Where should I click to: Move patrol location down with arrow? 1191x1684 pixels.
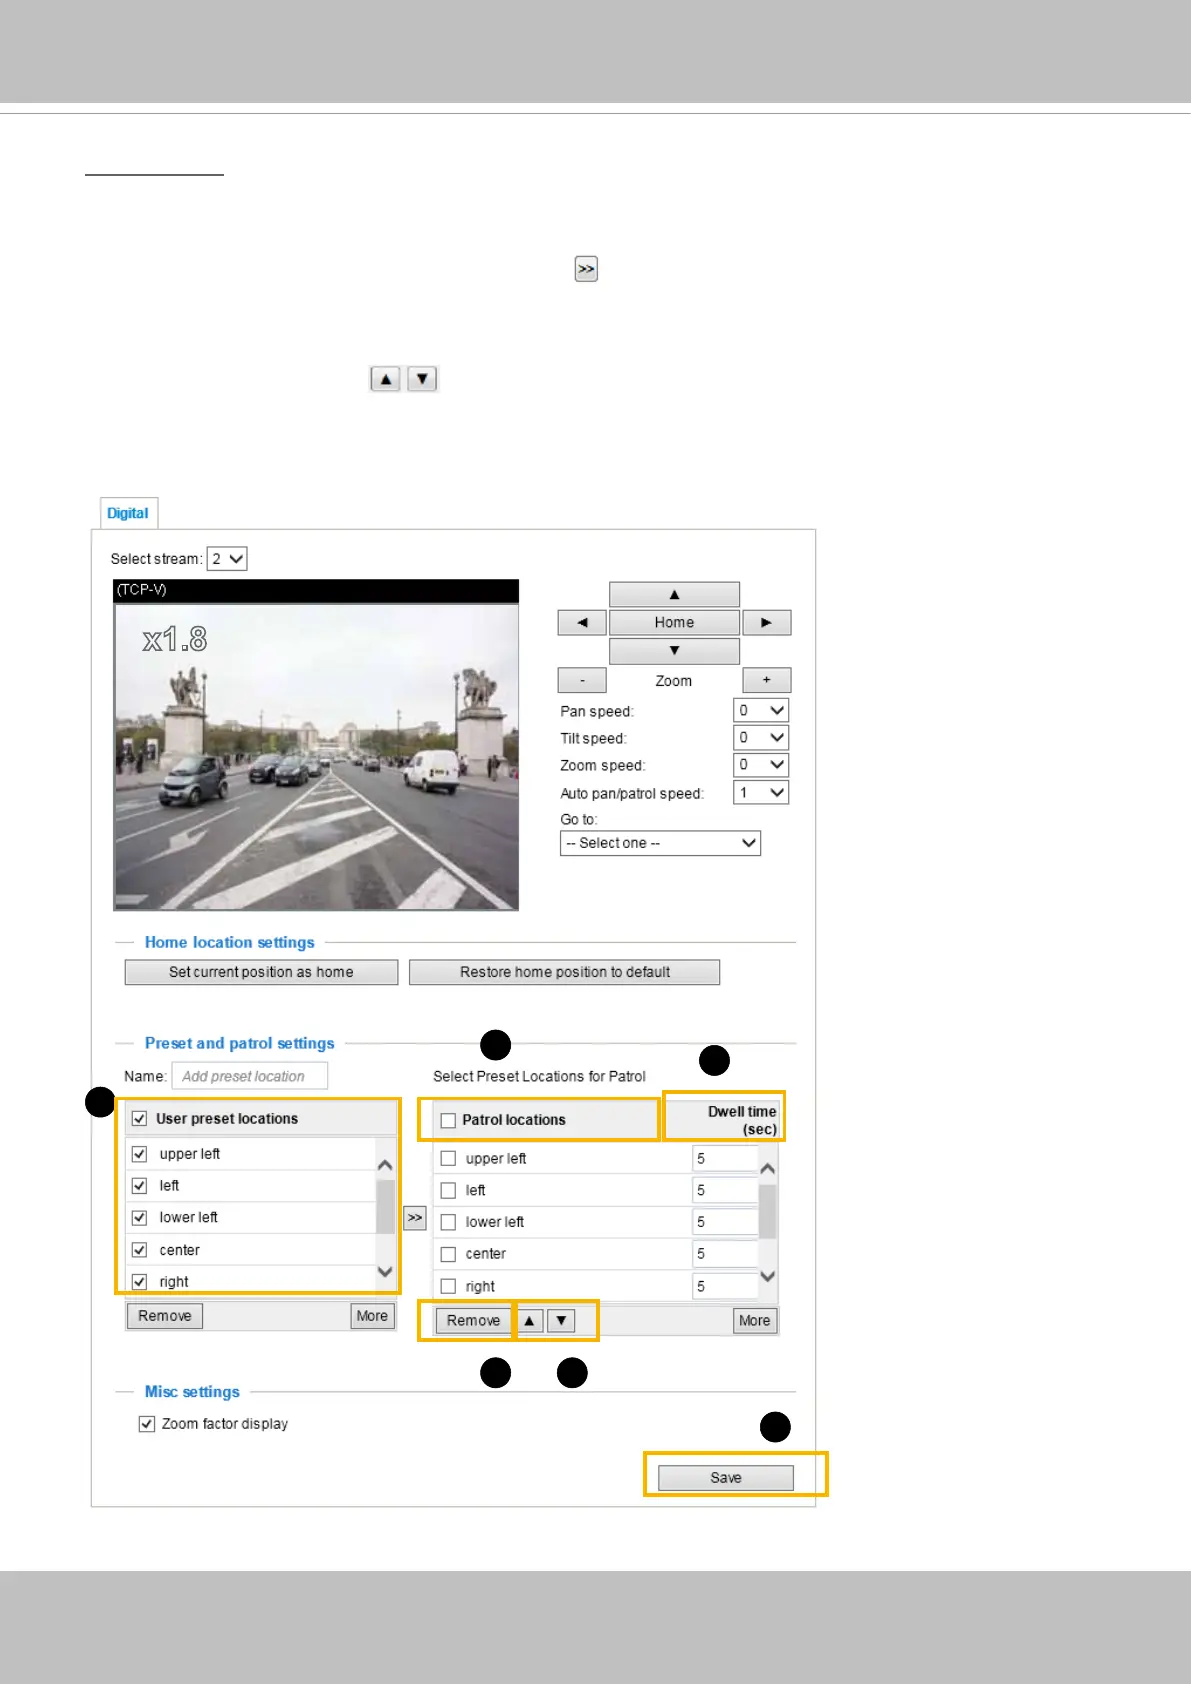pos(562,1321)
